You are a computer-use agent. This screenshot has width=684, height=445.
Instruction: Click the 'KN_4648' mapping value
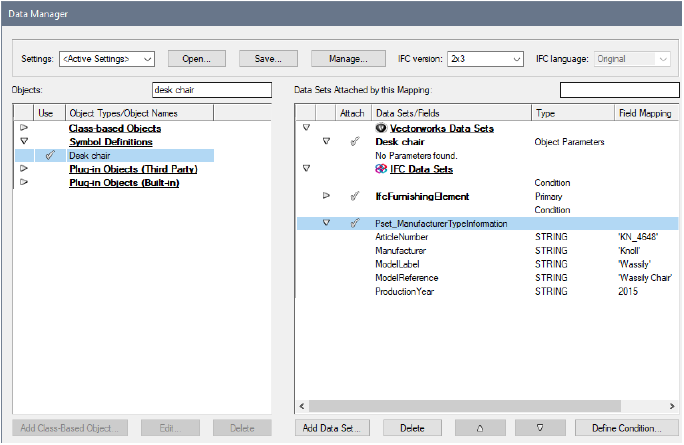pyautogui.click(x=638, y=237)
